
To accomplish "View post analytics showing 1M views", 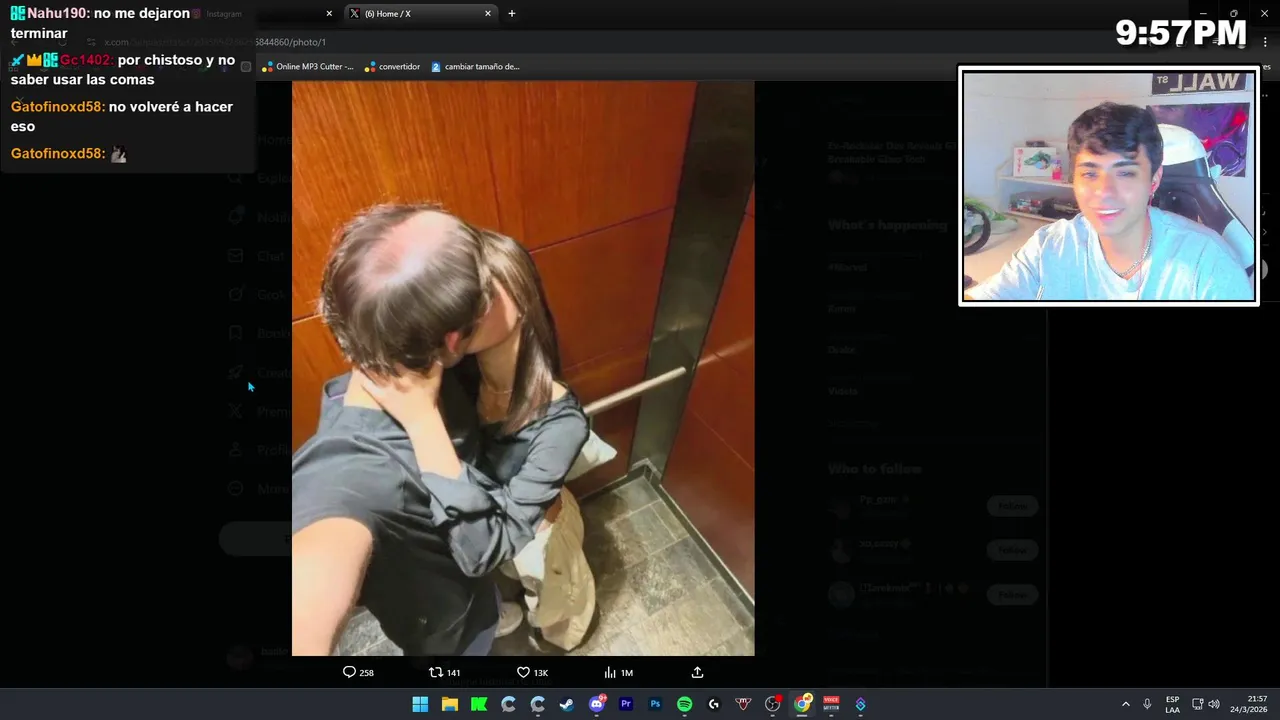I will click(618, 673).
